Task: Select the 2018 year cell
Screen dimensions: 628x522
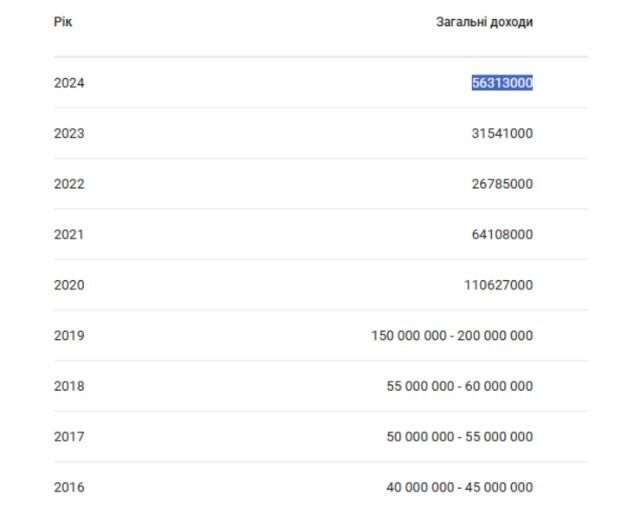Action: click(69, 386)
